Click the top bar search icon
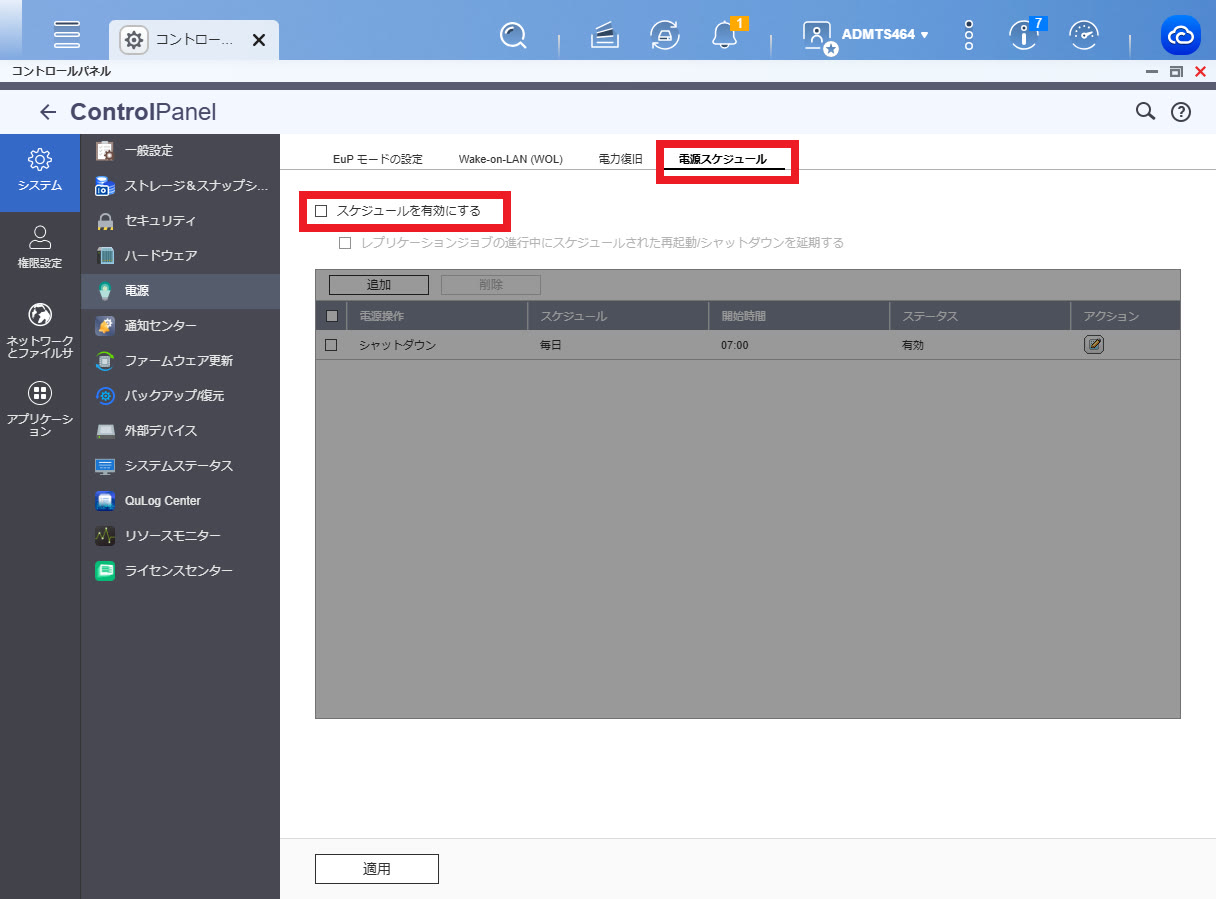 [x=513, y=35]
